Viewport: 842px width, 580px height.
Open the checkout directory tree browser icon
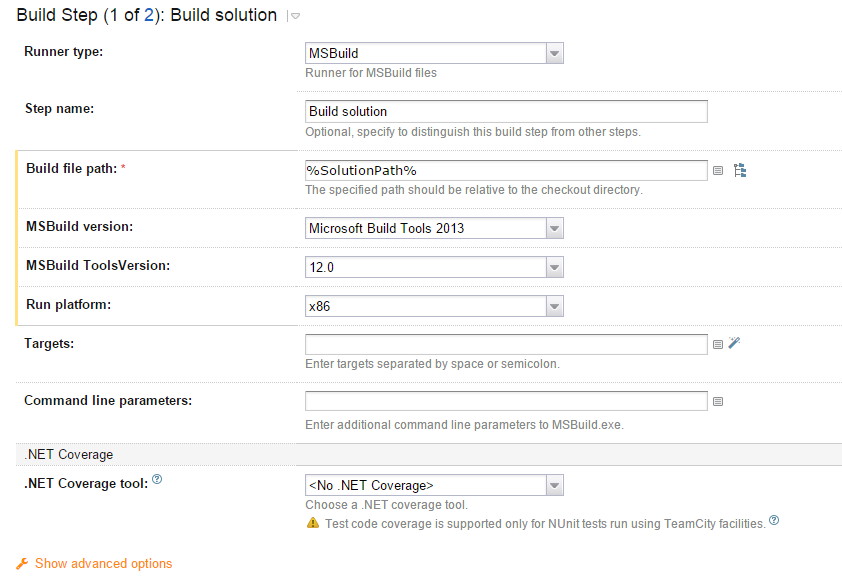coord(740,170)
